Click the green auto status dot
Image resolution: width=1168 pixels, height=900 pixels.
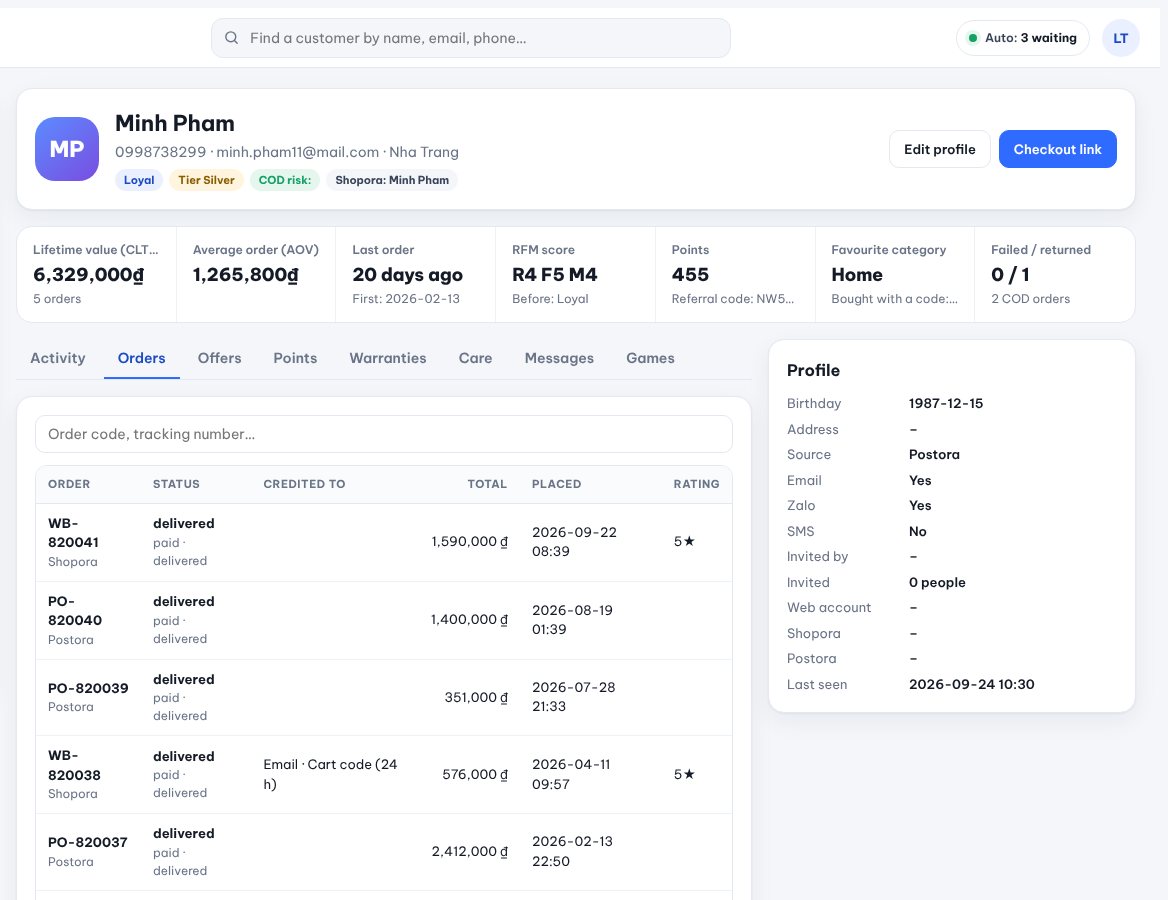(972, 38)
